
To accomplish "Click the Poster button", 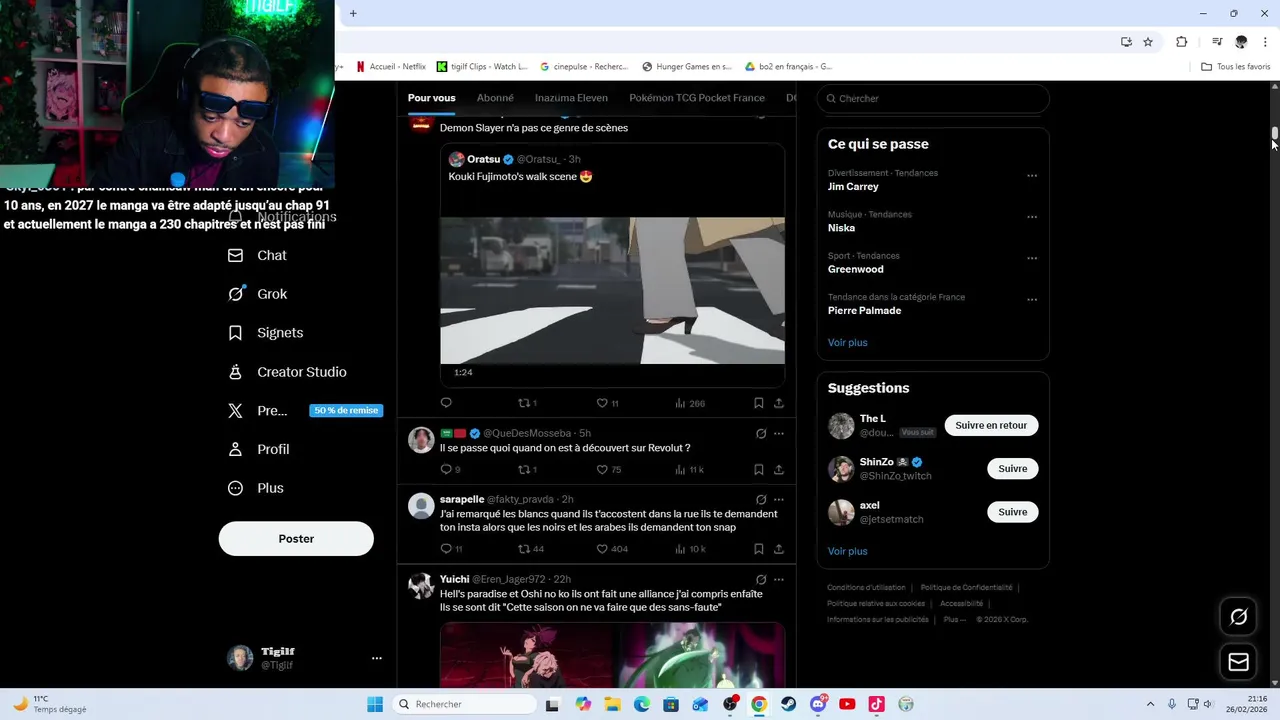I will pyautogui.click(x=296, y=539).
